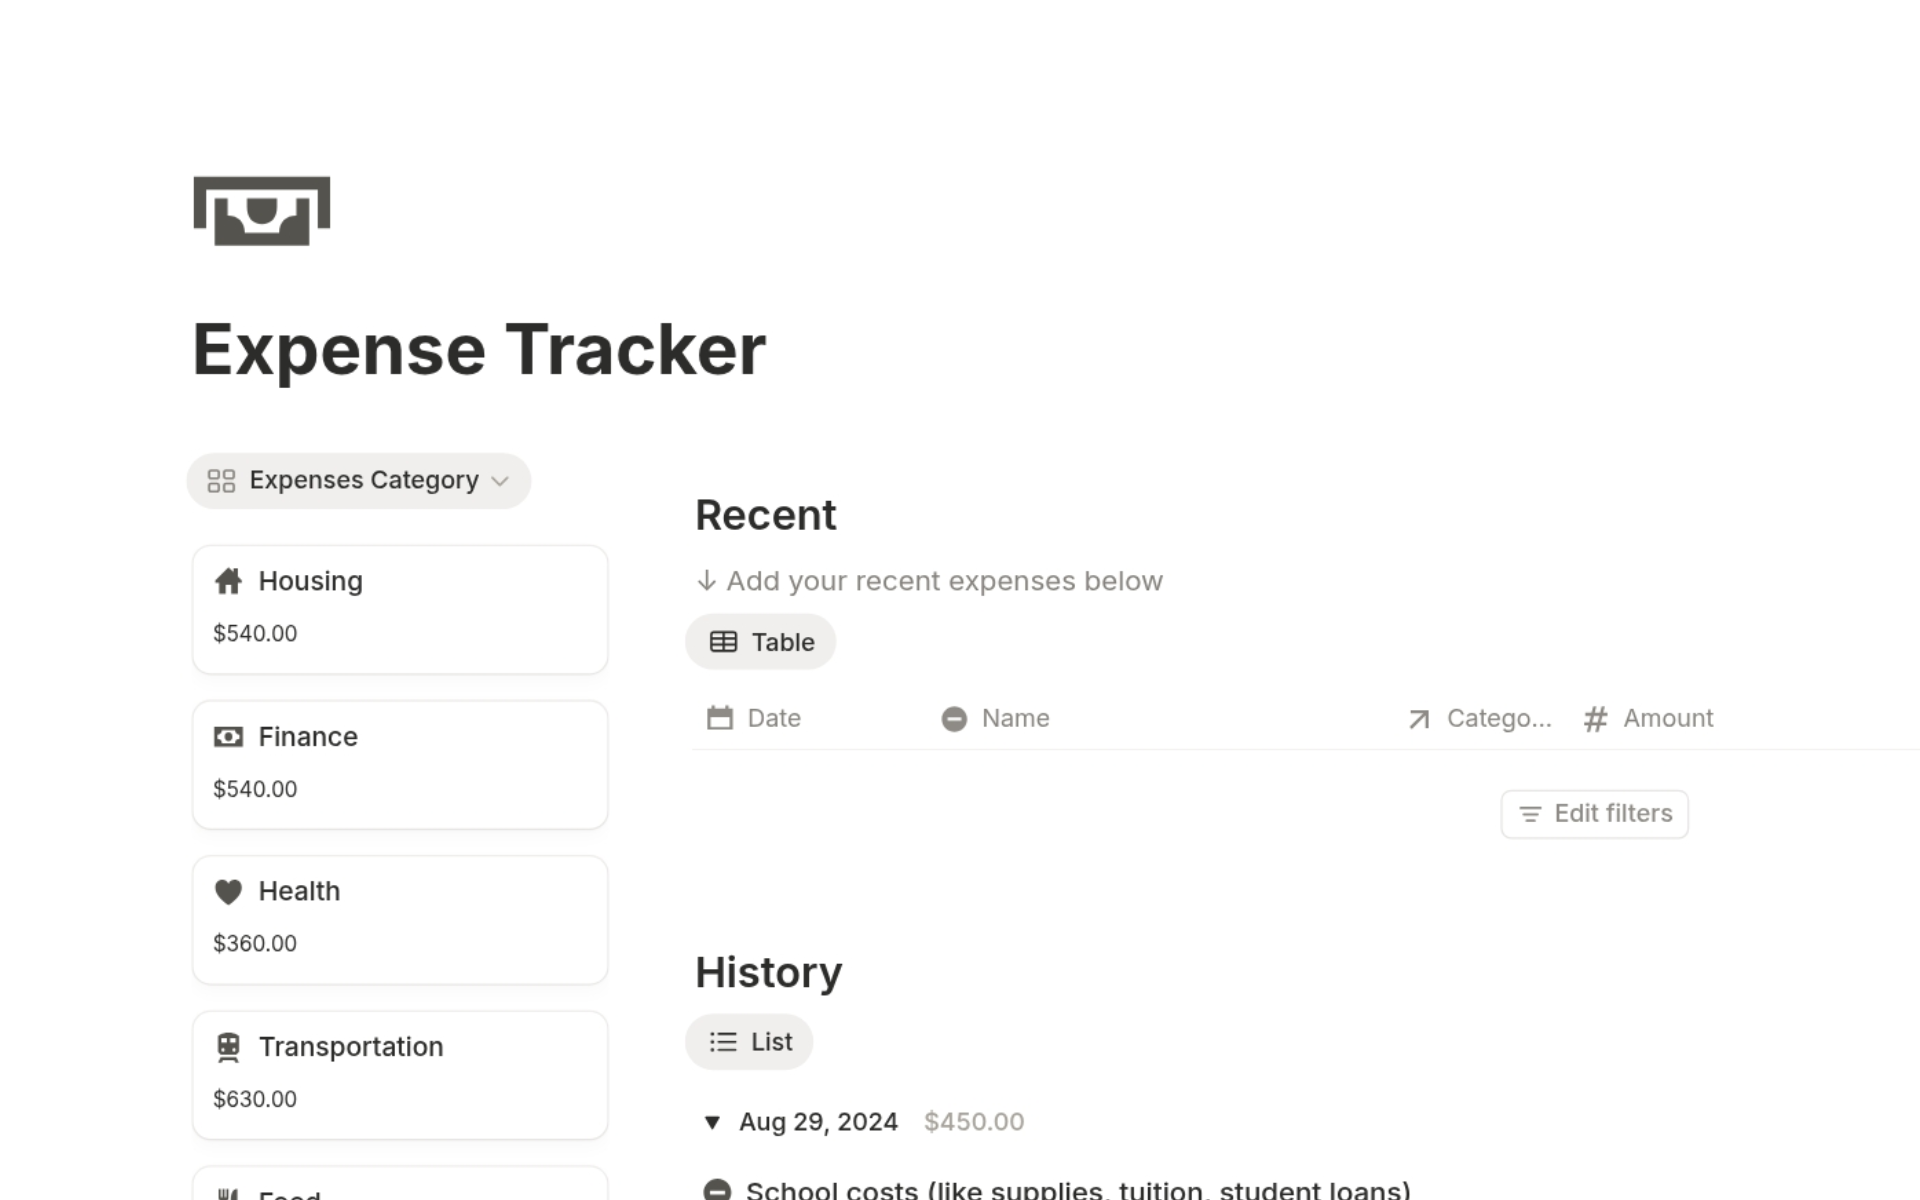Click the $450.00 group total

point(973,1122)
